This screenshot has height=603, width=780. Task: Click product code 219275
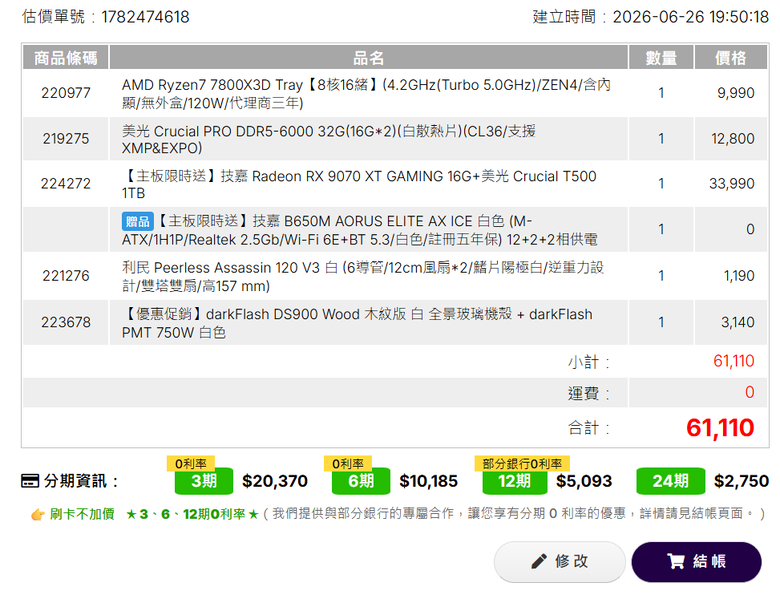click(66, 138)
